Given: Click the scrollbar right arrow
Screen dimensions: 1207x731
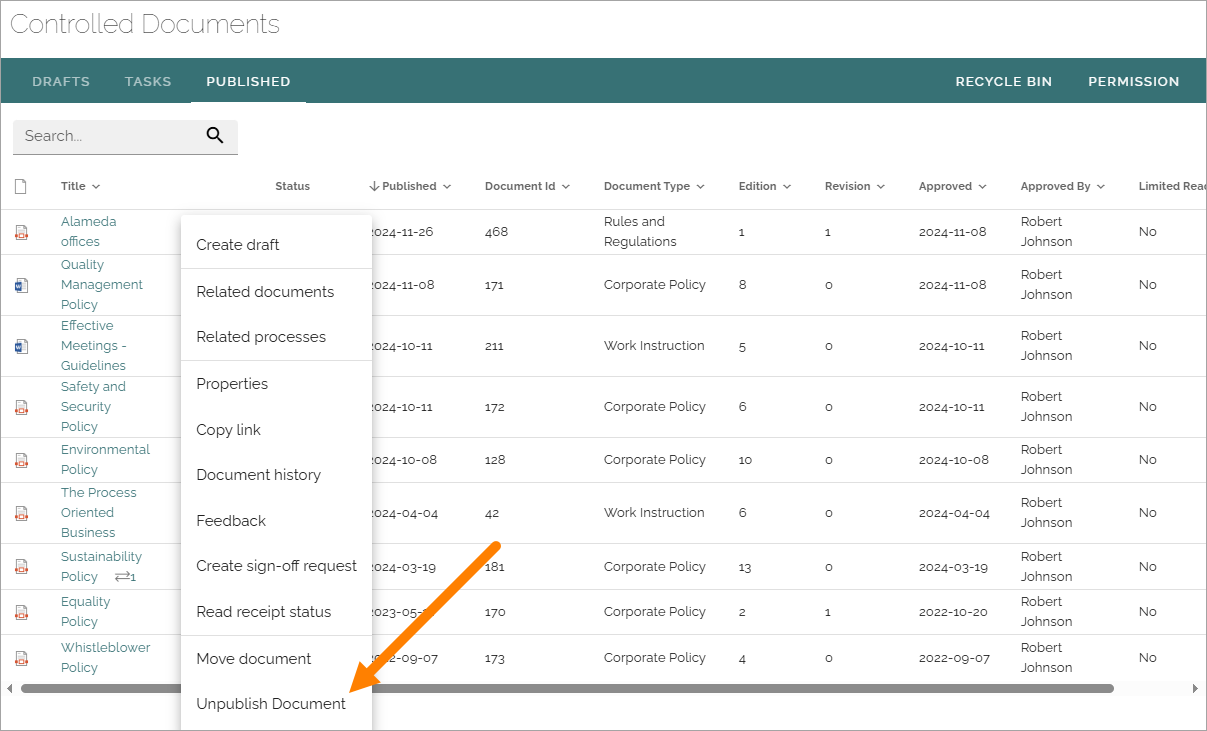Looking at the screenshot, I should click(x=1195, y=689).
